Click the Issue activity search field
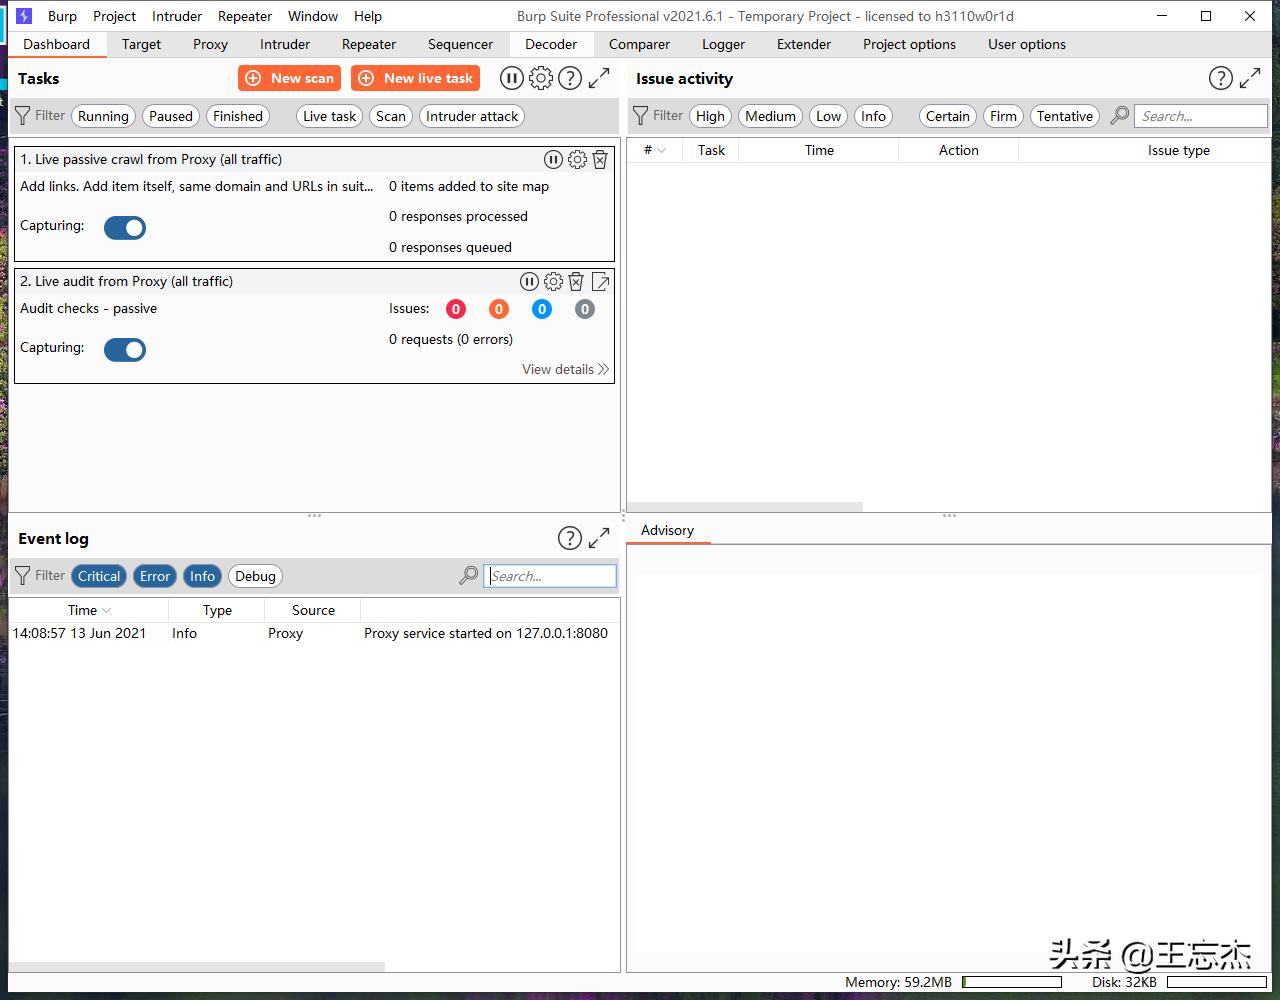1280x1000 pixels. click(1201, 116)
